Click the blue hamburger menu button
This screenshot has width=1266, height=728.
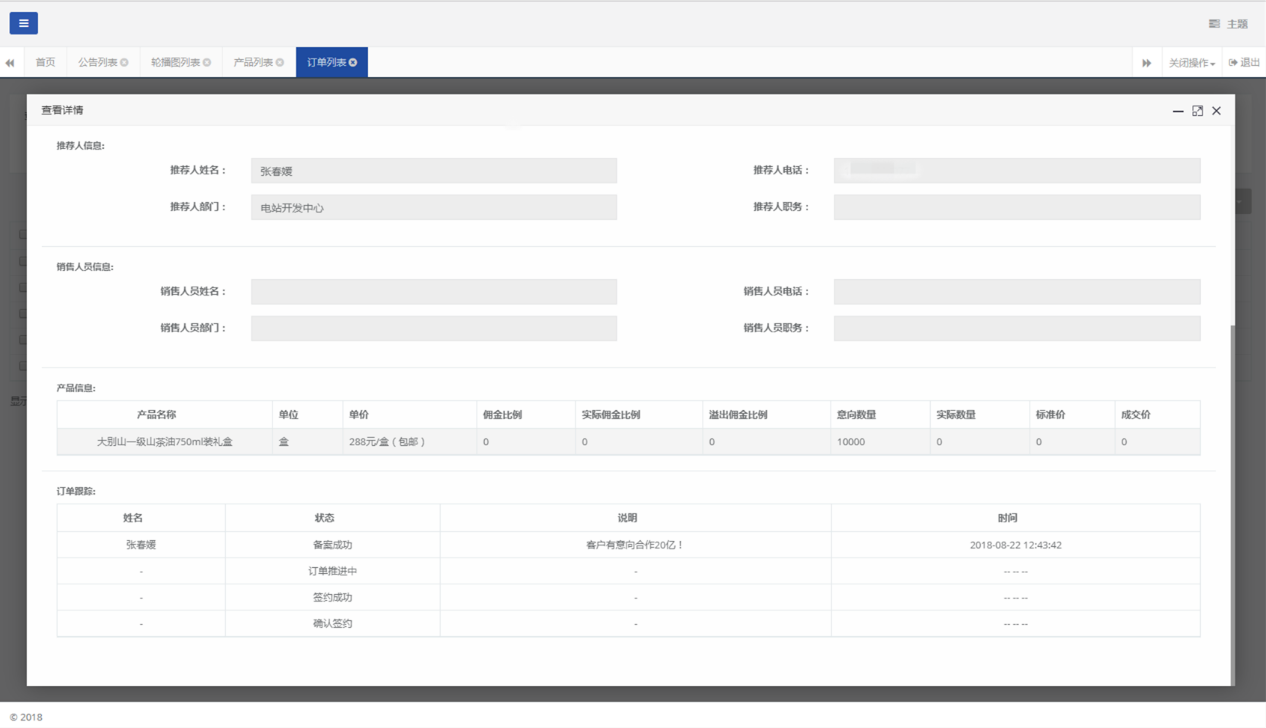click(23, 23)
